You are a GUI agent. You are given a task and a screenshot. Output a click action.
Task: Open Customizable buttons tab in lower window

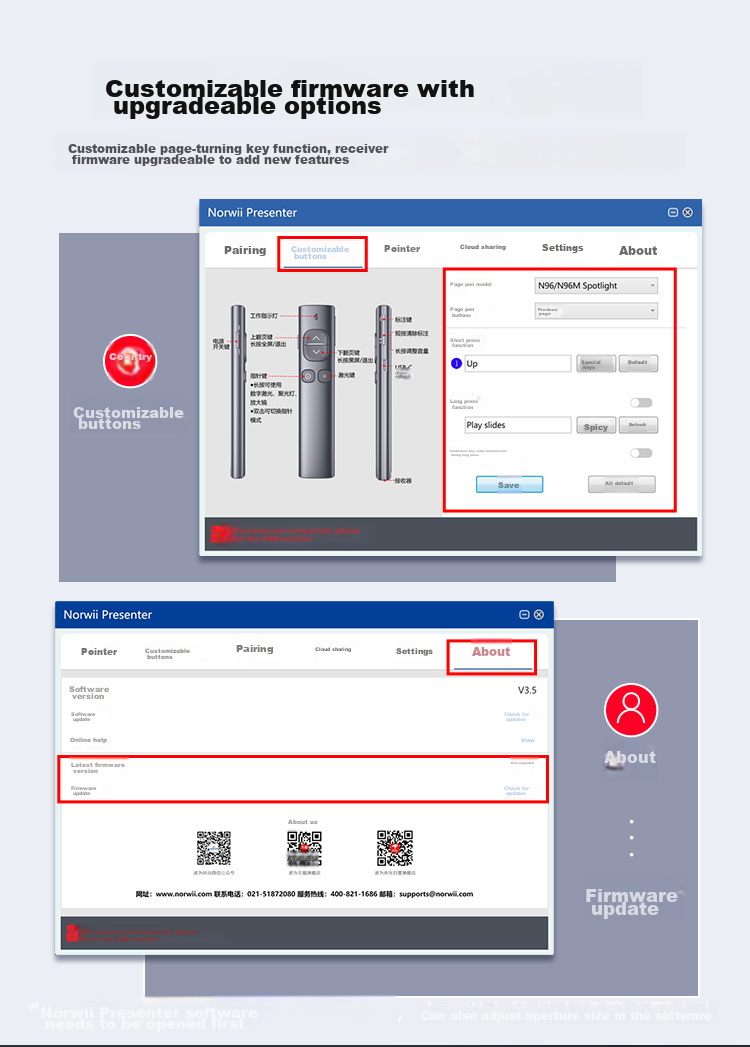coord(167,654)
